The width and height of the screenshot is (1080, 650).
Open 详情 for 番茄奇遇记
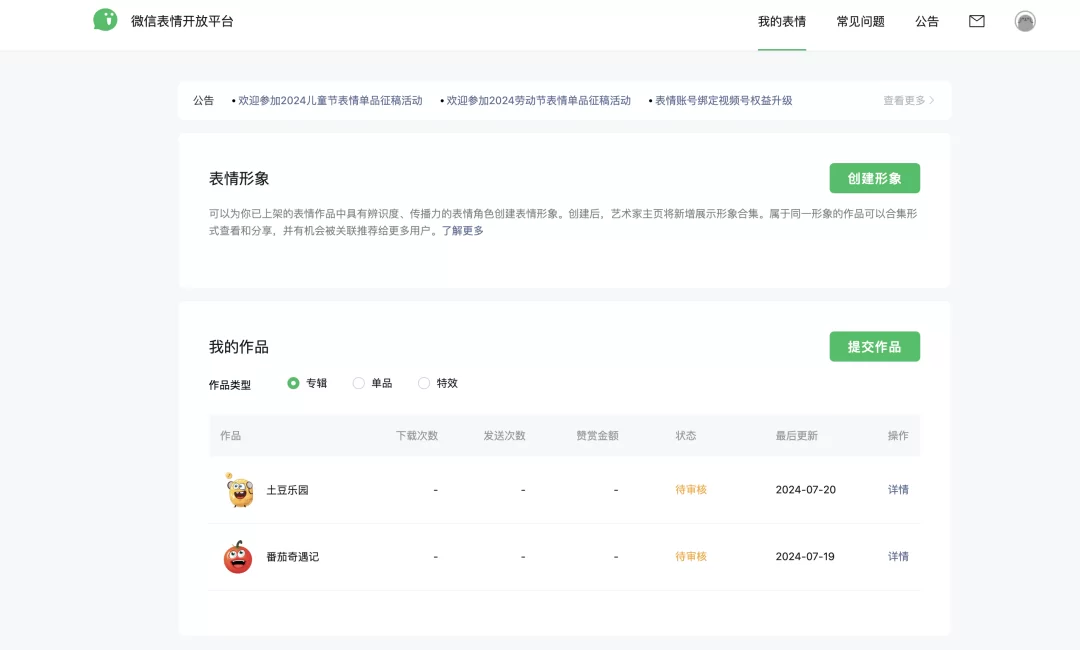click(x=898, y=557)
